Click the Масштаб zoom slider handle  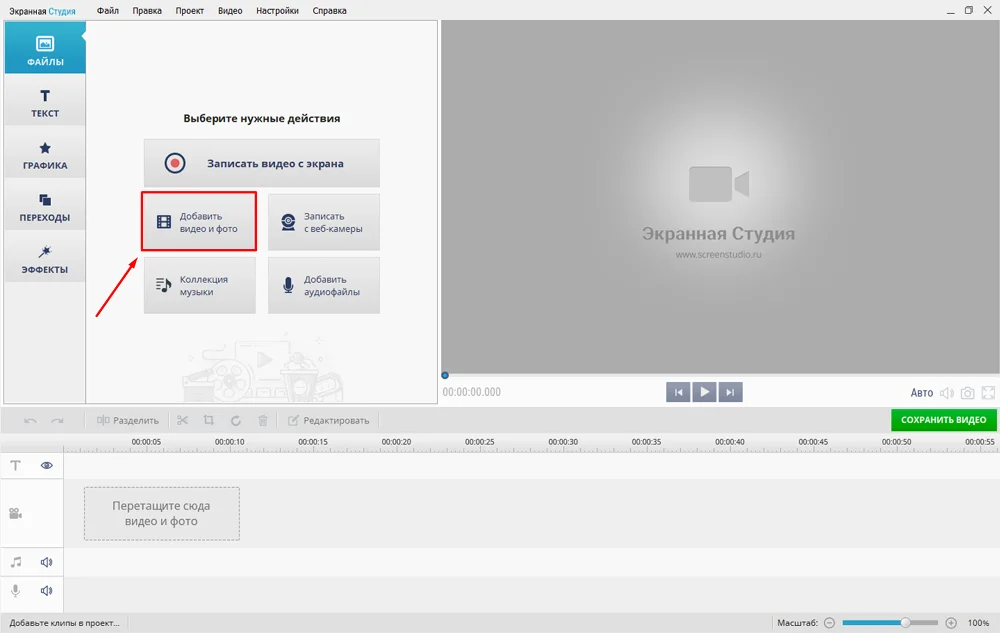(905, 623)
